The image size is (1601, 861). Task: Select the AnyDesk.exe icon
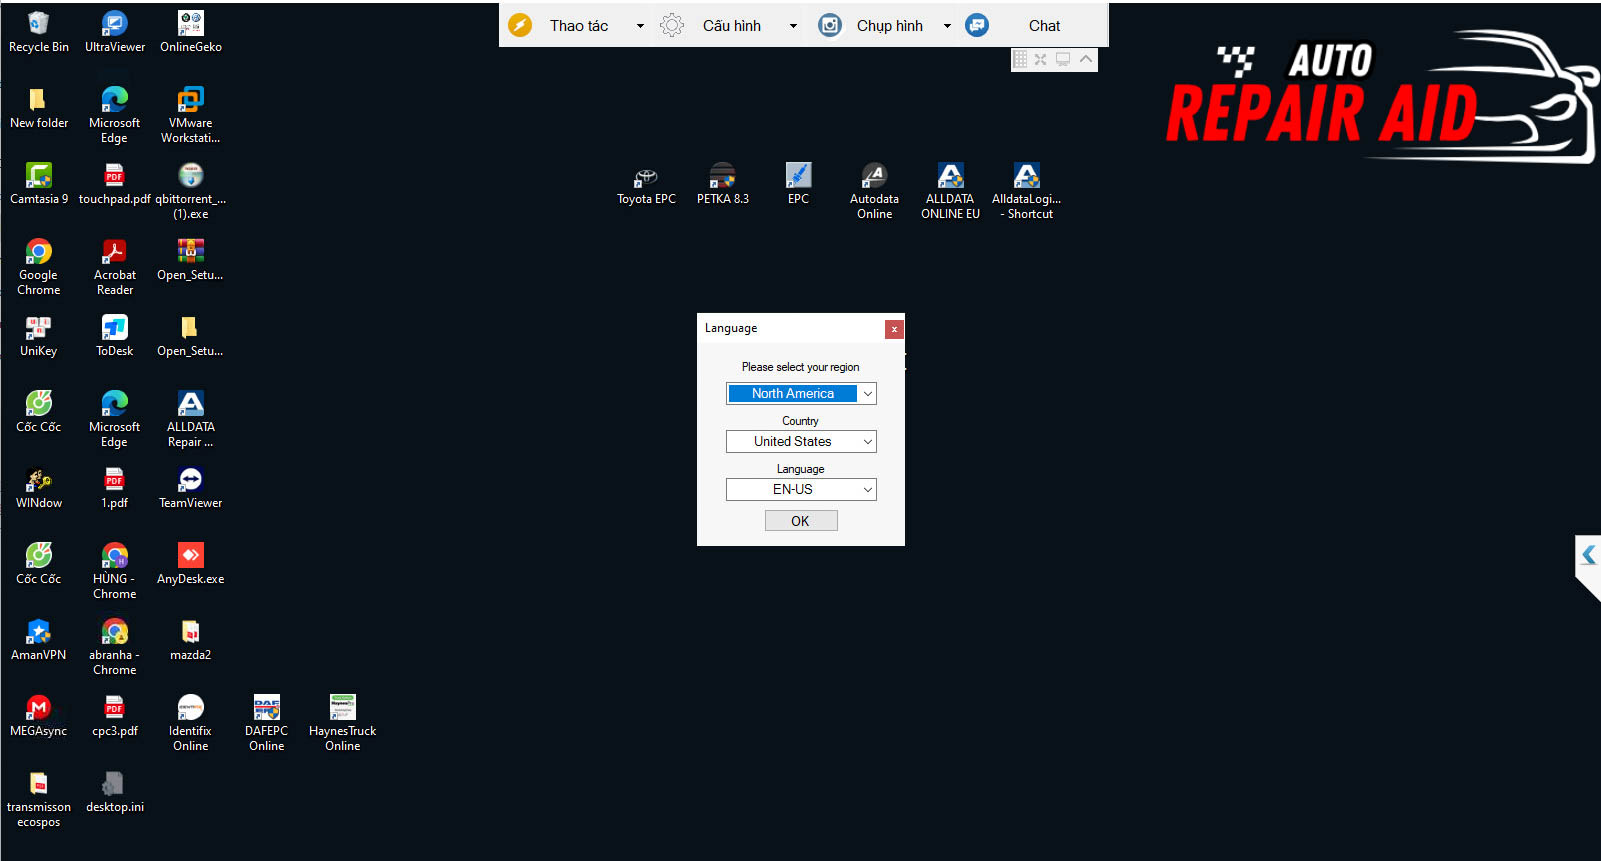pyautogui.click(x=191, y=564)
